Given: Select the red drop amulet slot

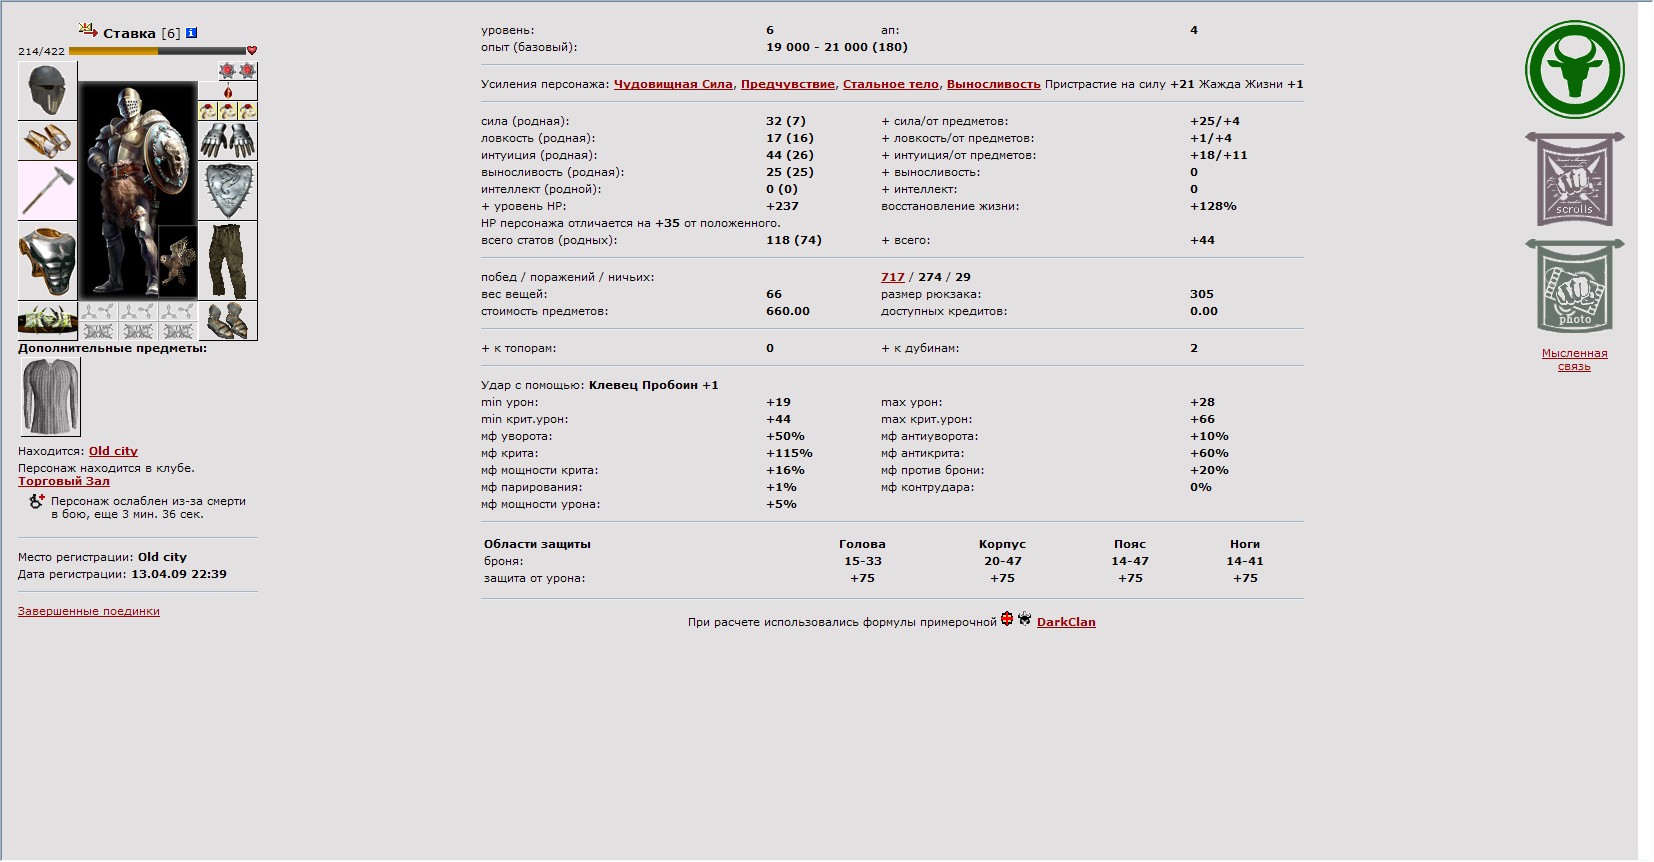Looking at the screenshot, I should click(x=228, y=91).
